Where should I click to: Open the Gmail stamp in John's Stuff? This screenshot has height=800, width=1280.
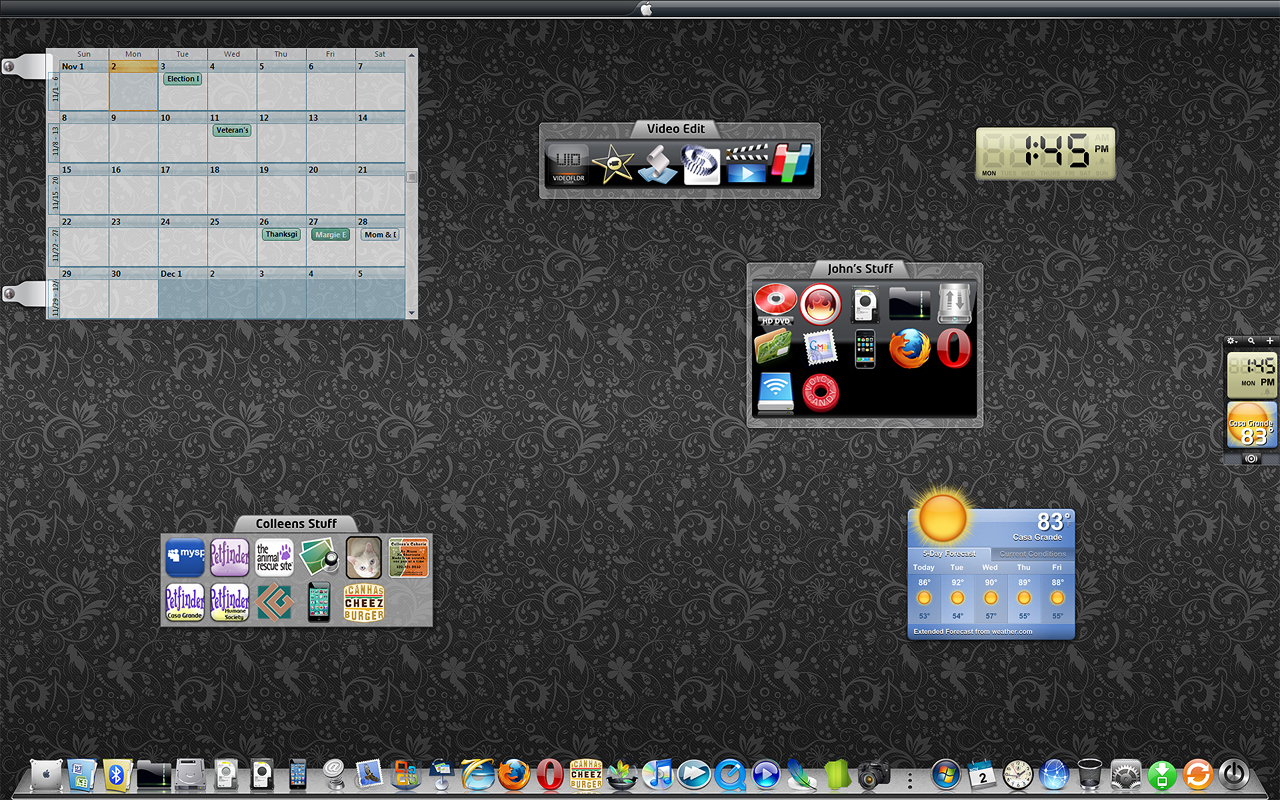820,348
